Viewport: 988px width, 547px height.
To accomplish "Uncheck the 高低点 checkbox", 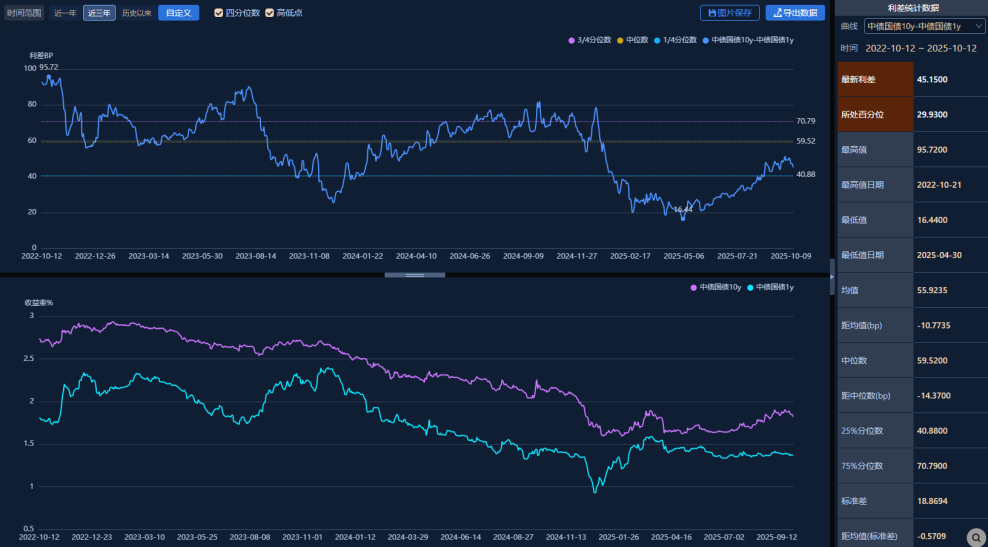I will pyautogui.click(x=269, y=13).
